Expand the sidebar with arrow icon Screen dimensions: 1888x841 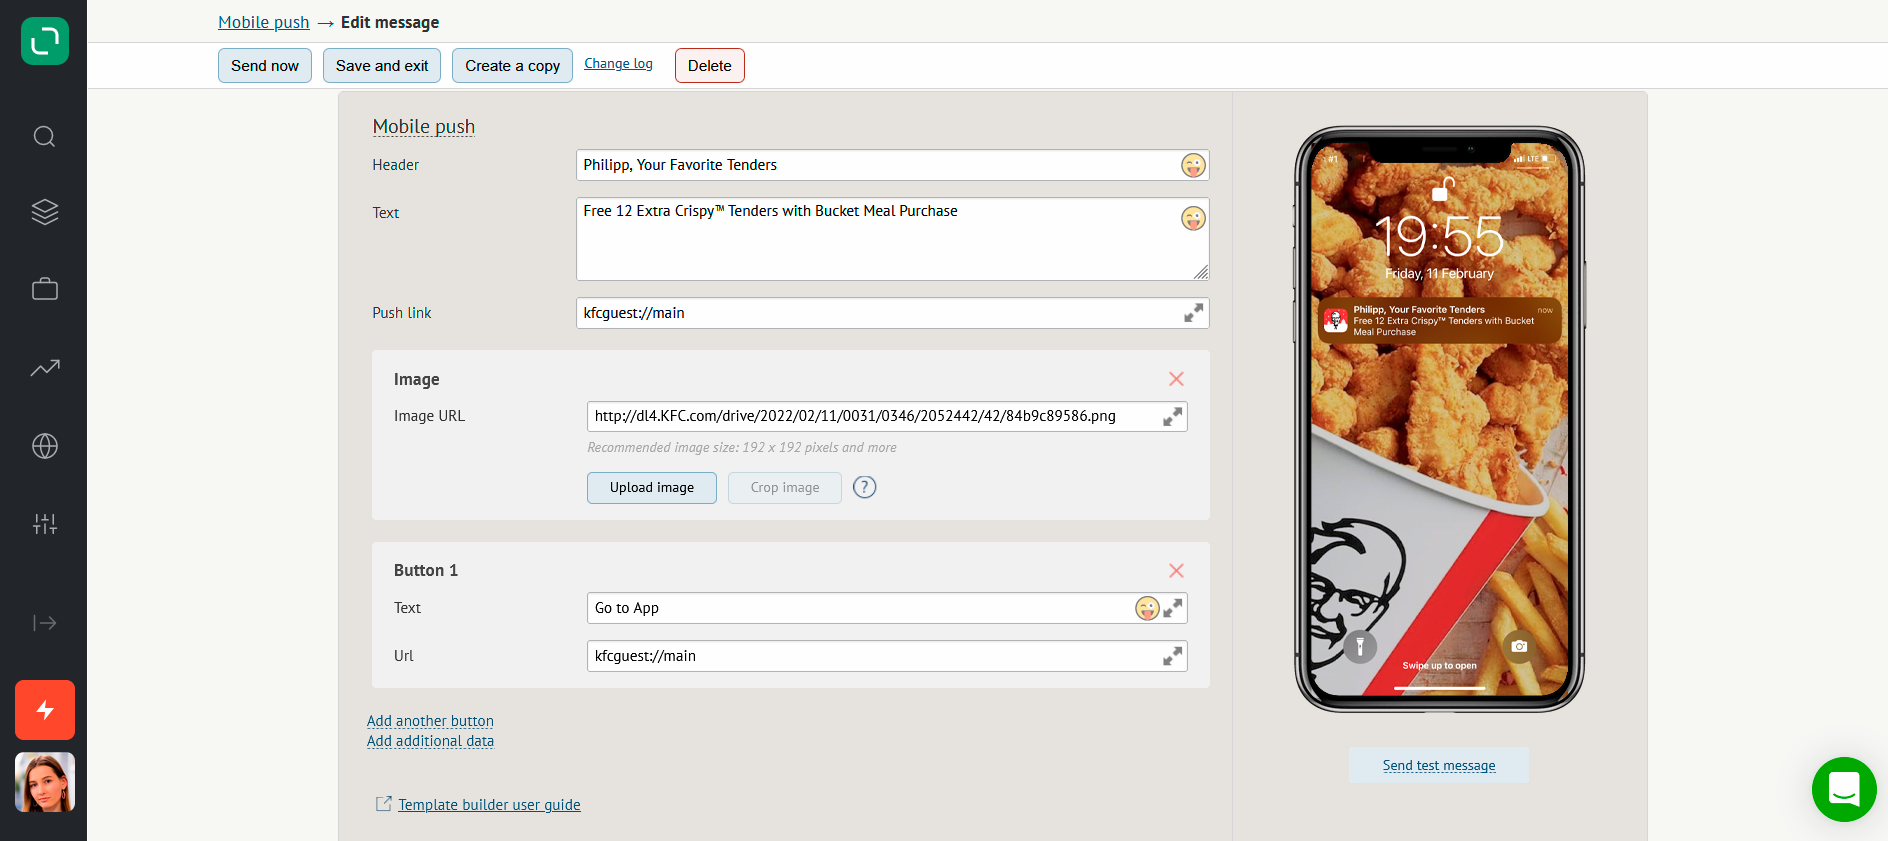44,623
